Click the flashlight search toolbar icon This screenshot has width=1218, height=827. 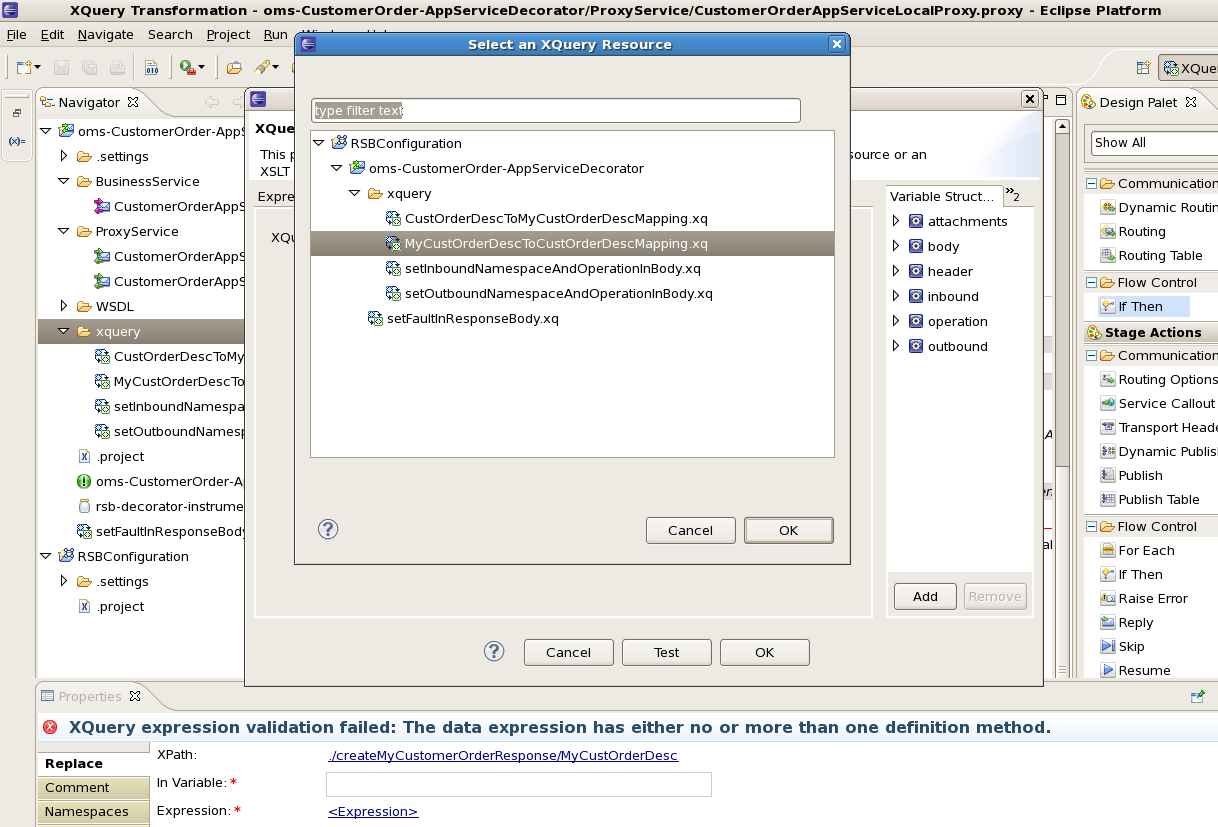coord(261,67)
